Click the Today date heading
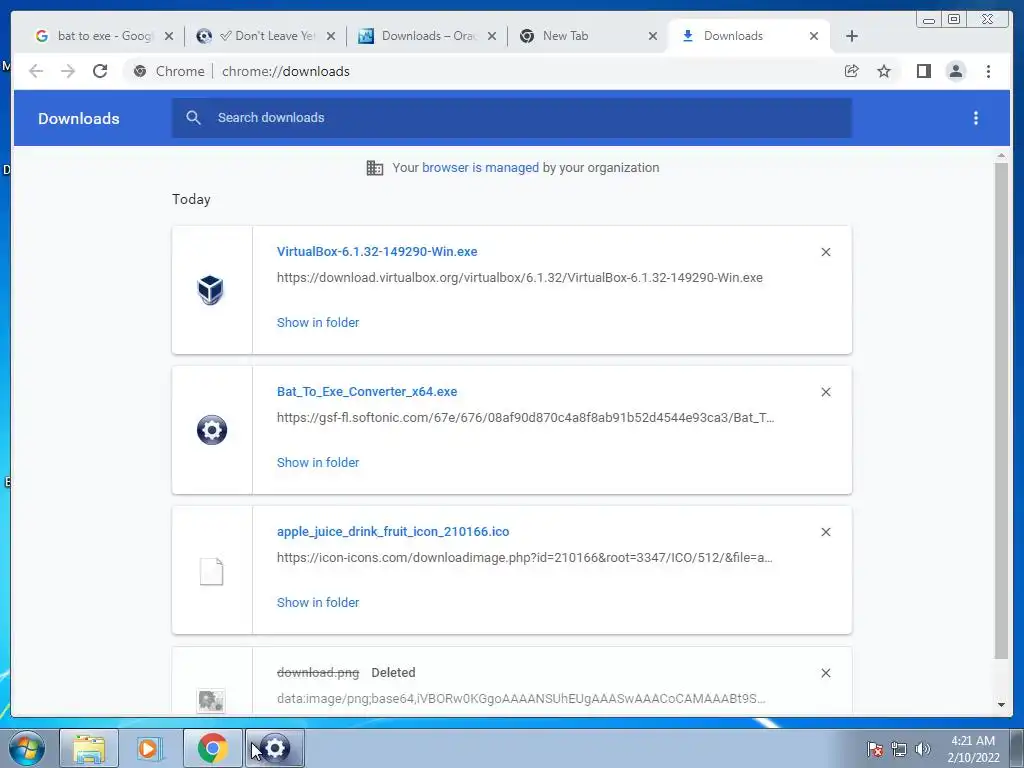1024x768 pixels. tap(191, 199)
